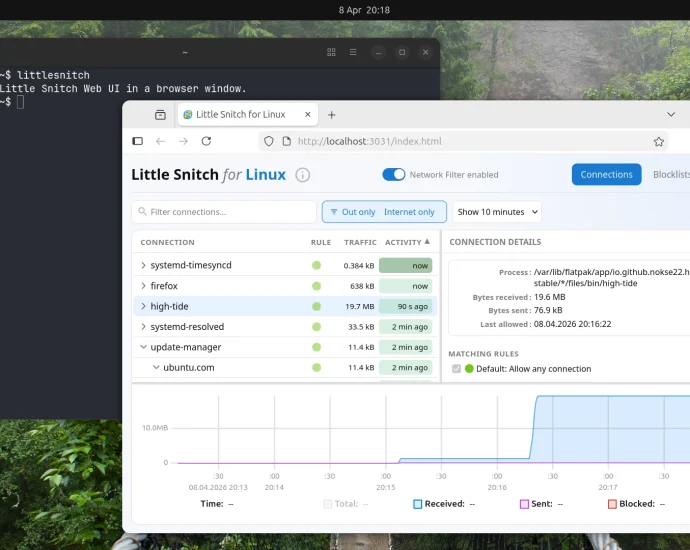Click the green rule dot for high-tide
The height and width of the screenshot is (550, 690).
click(x=316, y=306)
